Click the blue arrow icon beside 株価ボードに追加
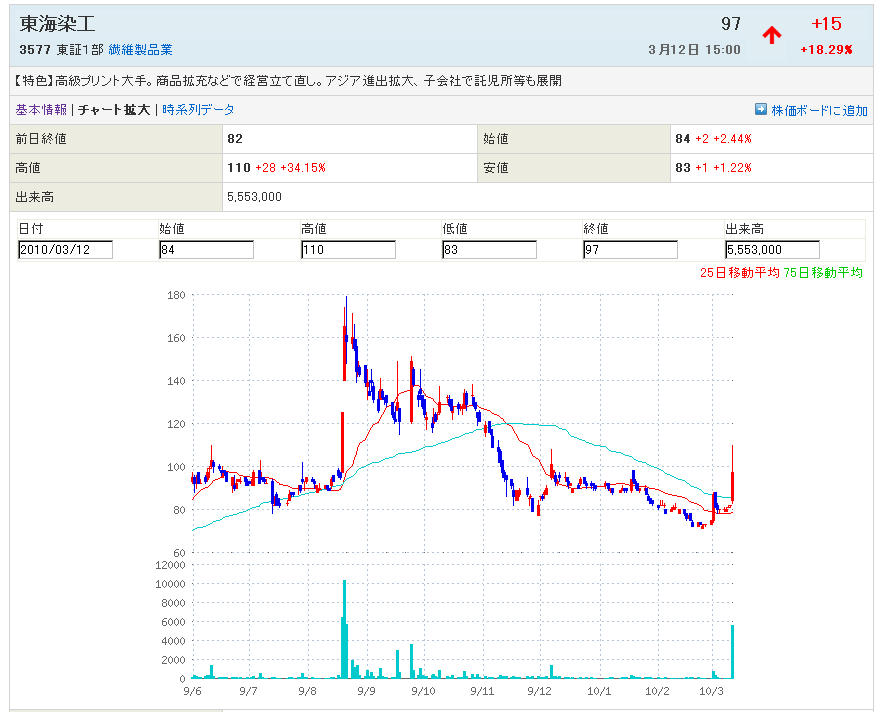880x712 pixels. click(760, 109)
